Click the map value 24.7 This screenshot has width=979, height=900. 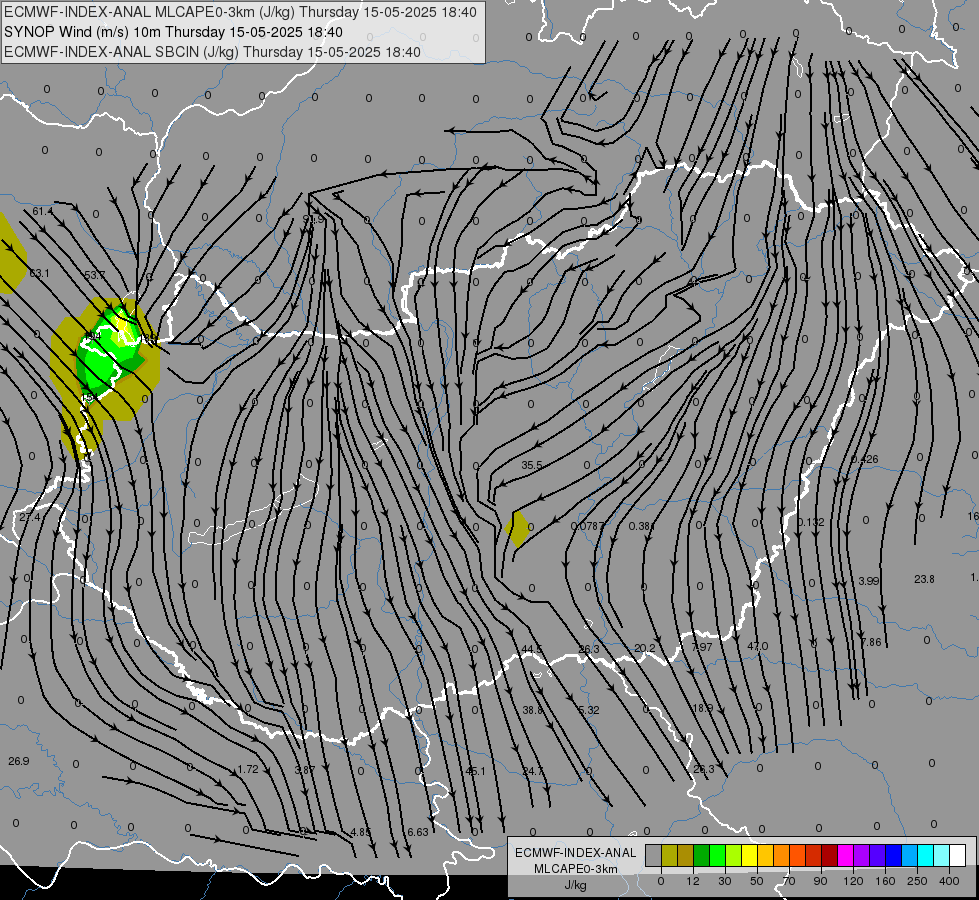point(533,771)
